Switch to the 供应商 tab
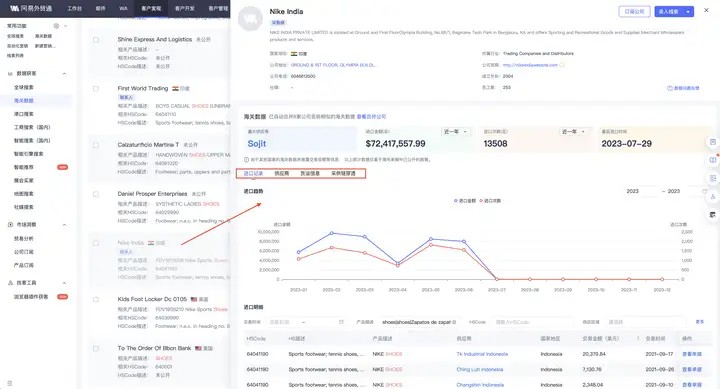This screenshot has width=720, height=389. 281,173
